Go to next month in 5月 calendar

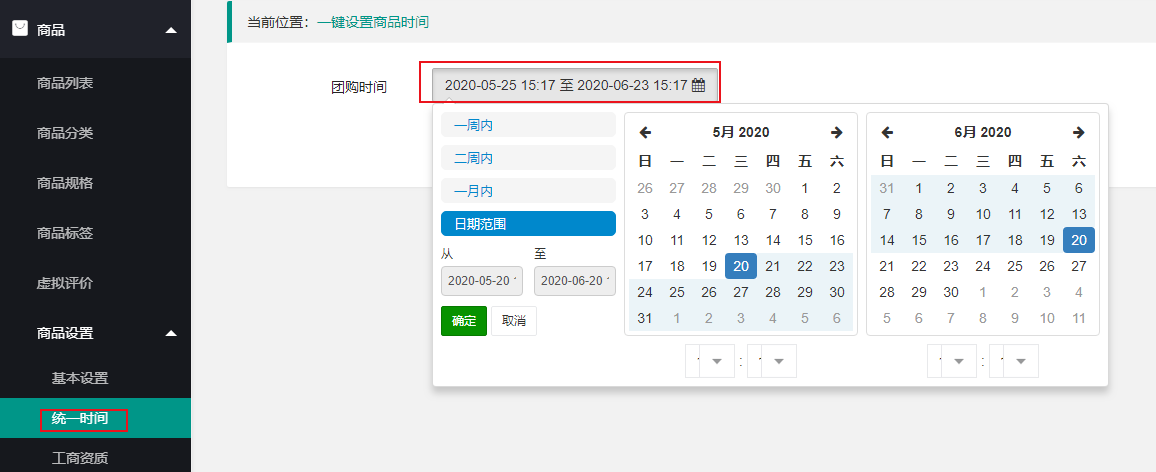pyautogui.click(x=837, y=133)
